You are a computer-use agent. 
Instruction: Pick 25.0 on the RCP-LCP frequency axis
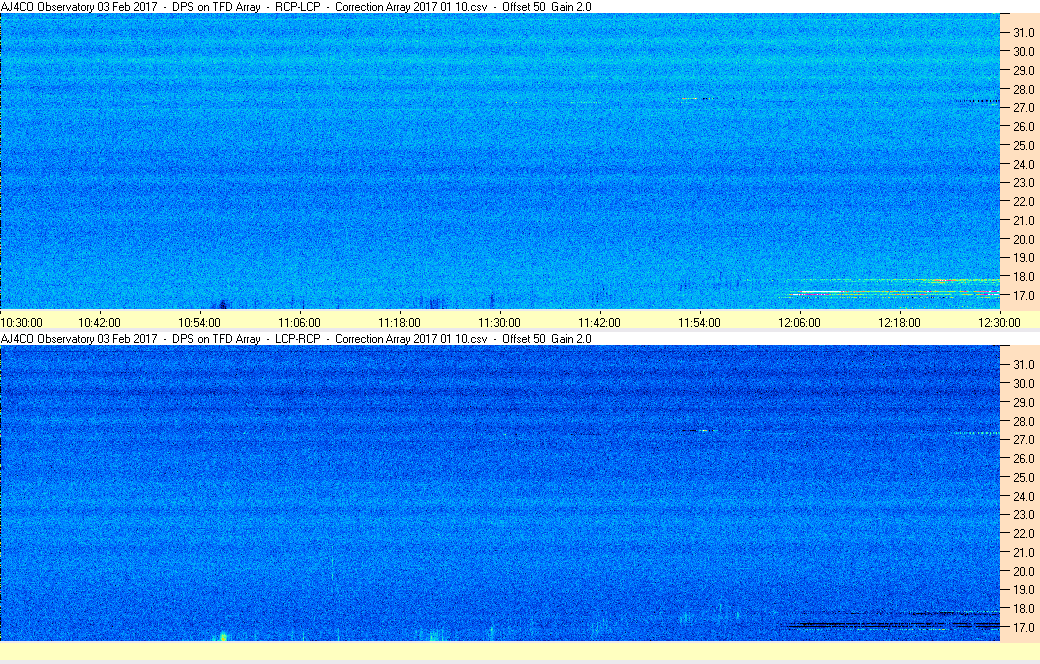click(1023, 145)
